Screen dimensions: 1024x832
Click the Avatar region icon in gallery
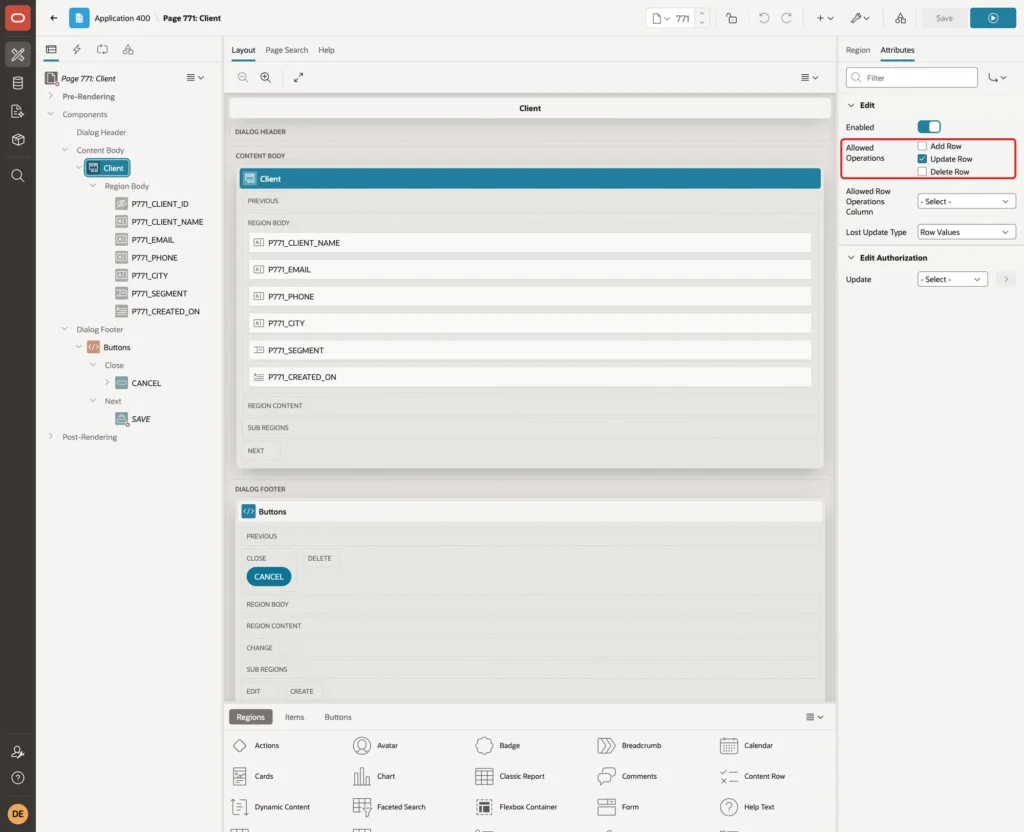tap(362, 745)
